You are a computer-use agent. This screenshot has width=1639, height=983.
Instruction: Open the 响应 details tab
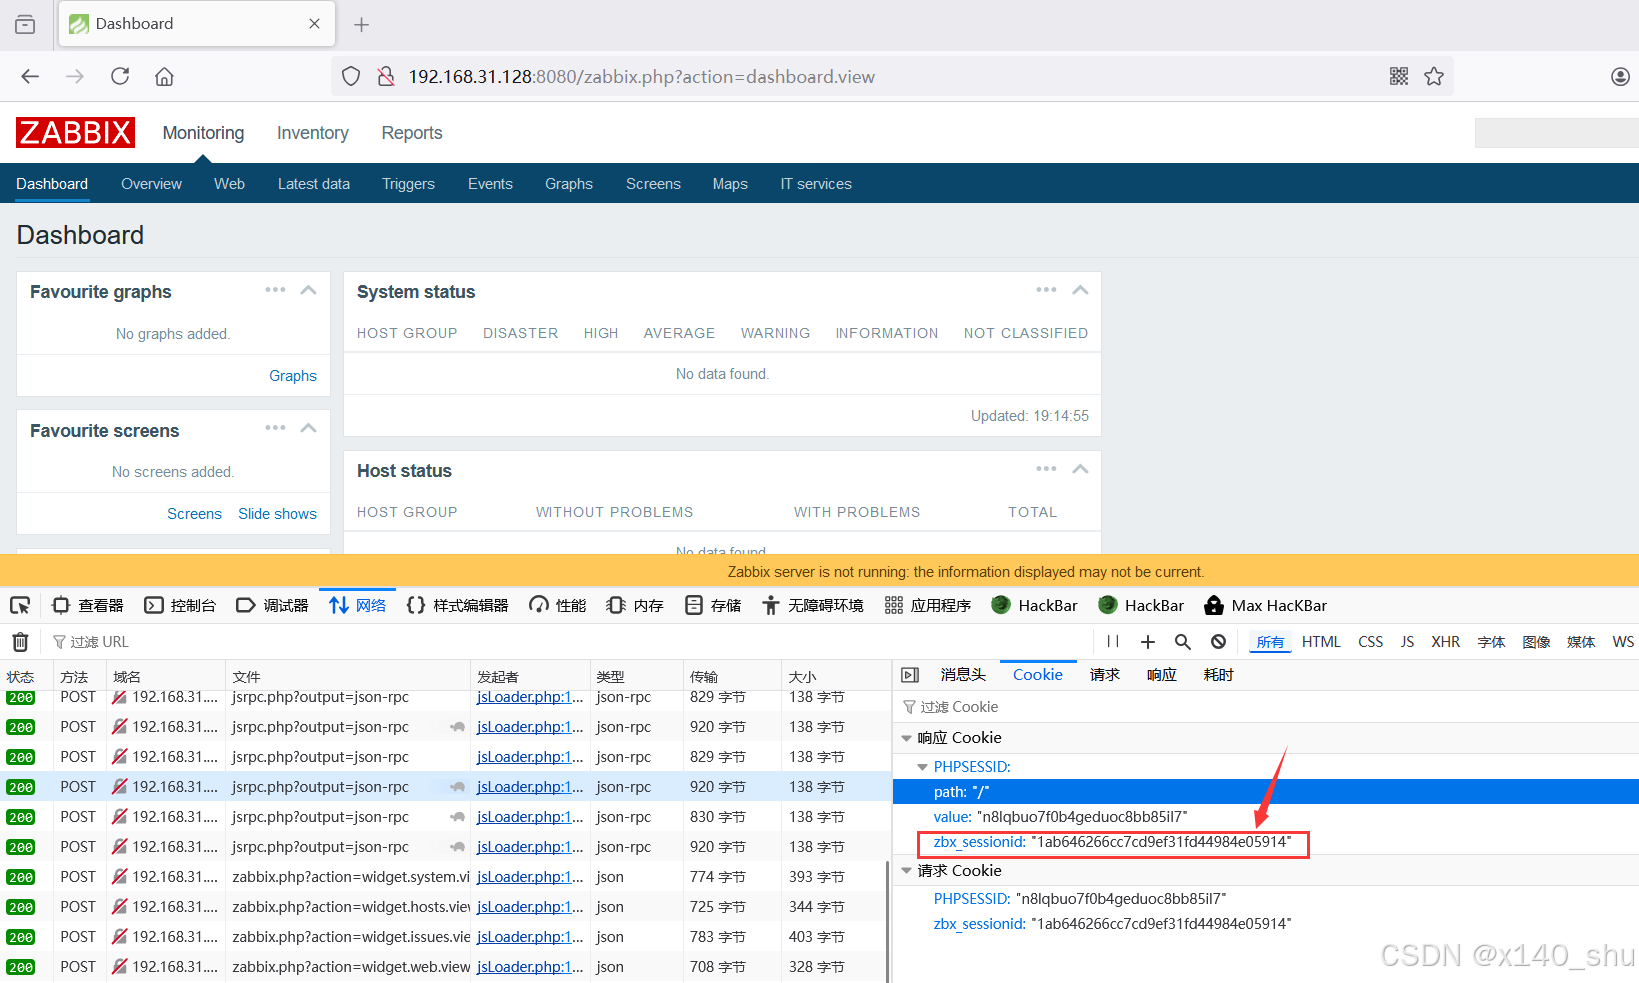(1161, 675)
